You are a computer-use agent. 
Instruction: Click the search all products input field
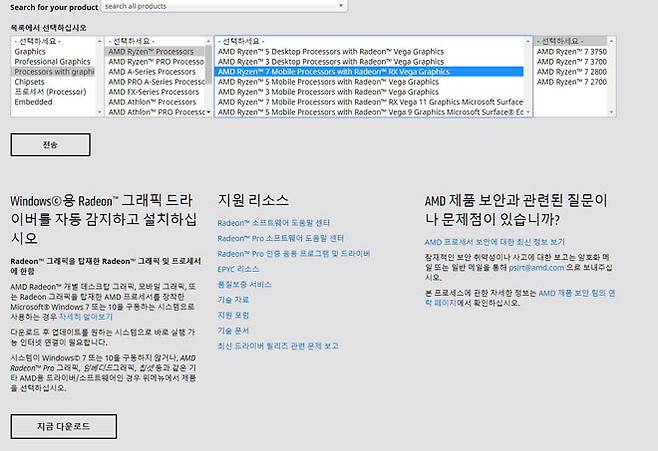pos(200,6)
